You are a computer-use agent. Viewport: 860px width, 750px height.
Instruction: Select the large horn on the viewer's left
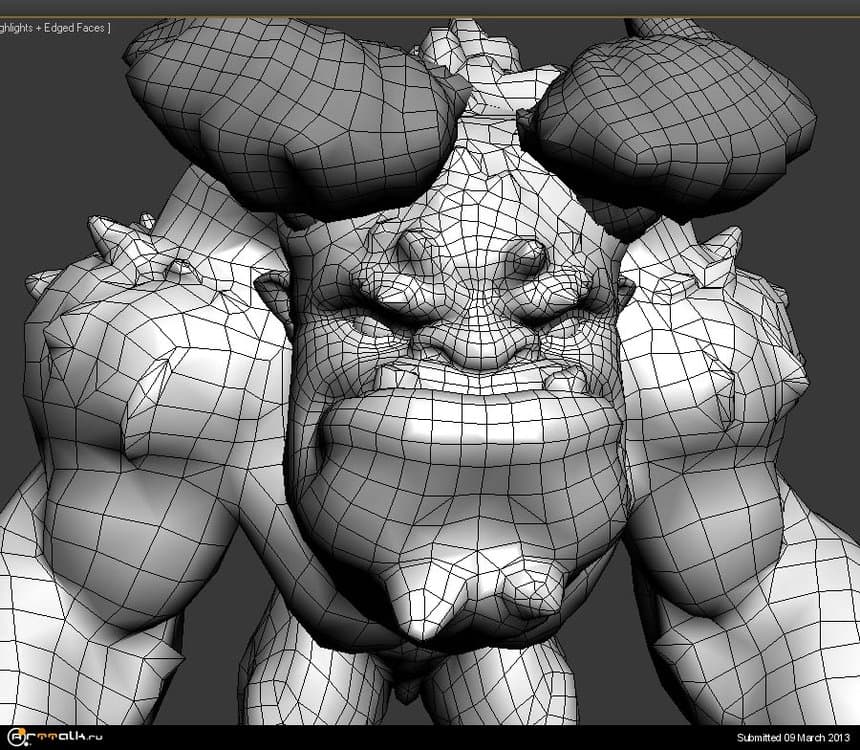tap(290, 110)
